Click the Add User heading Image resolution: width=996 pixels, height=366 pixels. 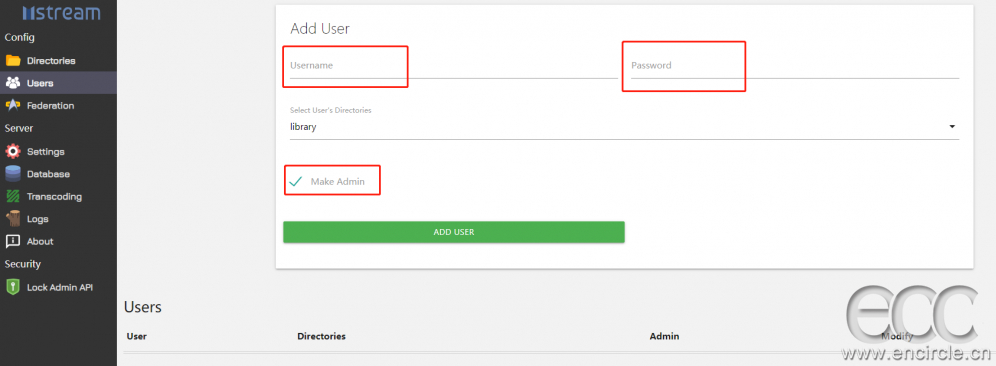[320, 29]
